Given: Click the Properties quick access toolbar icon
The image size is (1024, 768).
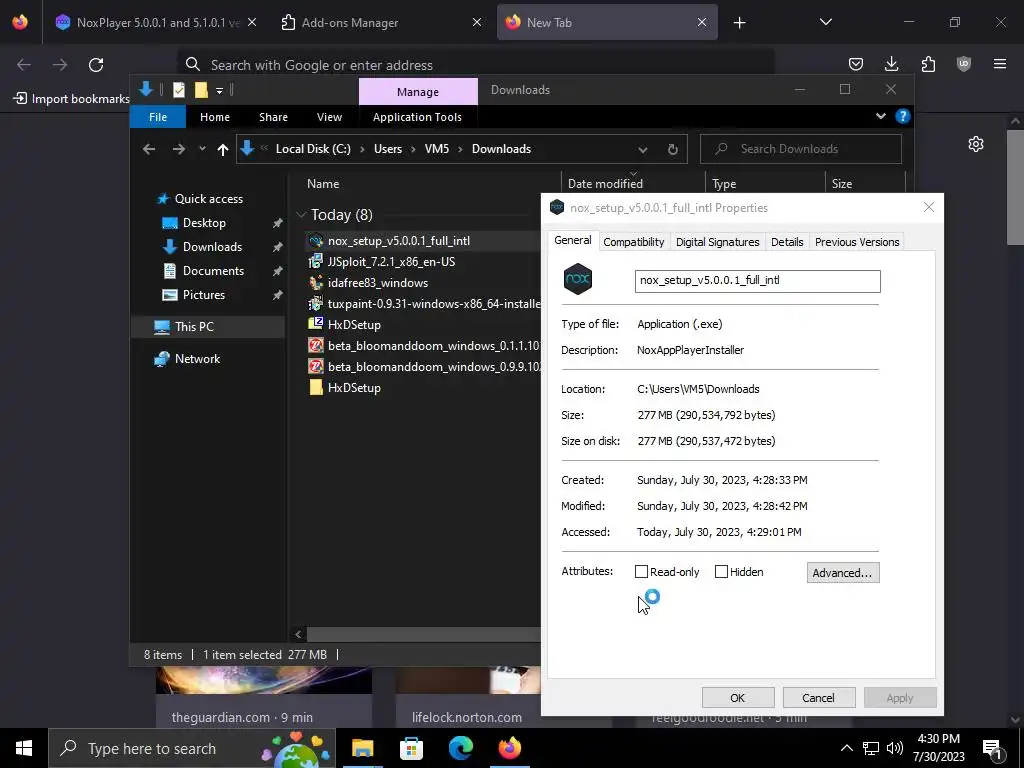Looking at the screenshot, I should pyautogui.click(x=178, y=89).
